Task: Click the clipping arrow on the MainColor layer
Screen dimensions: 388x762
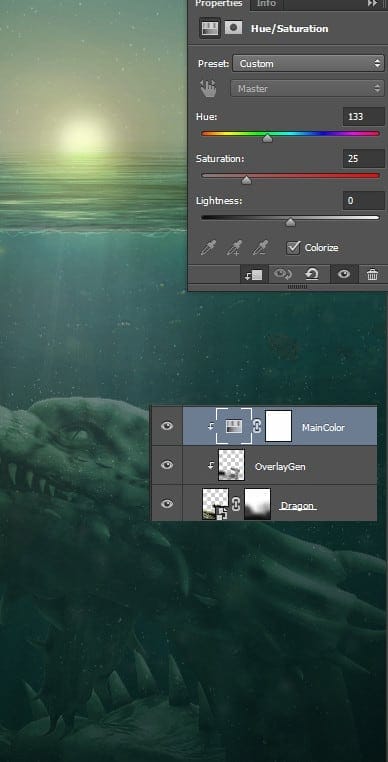Action: (211, 426)
